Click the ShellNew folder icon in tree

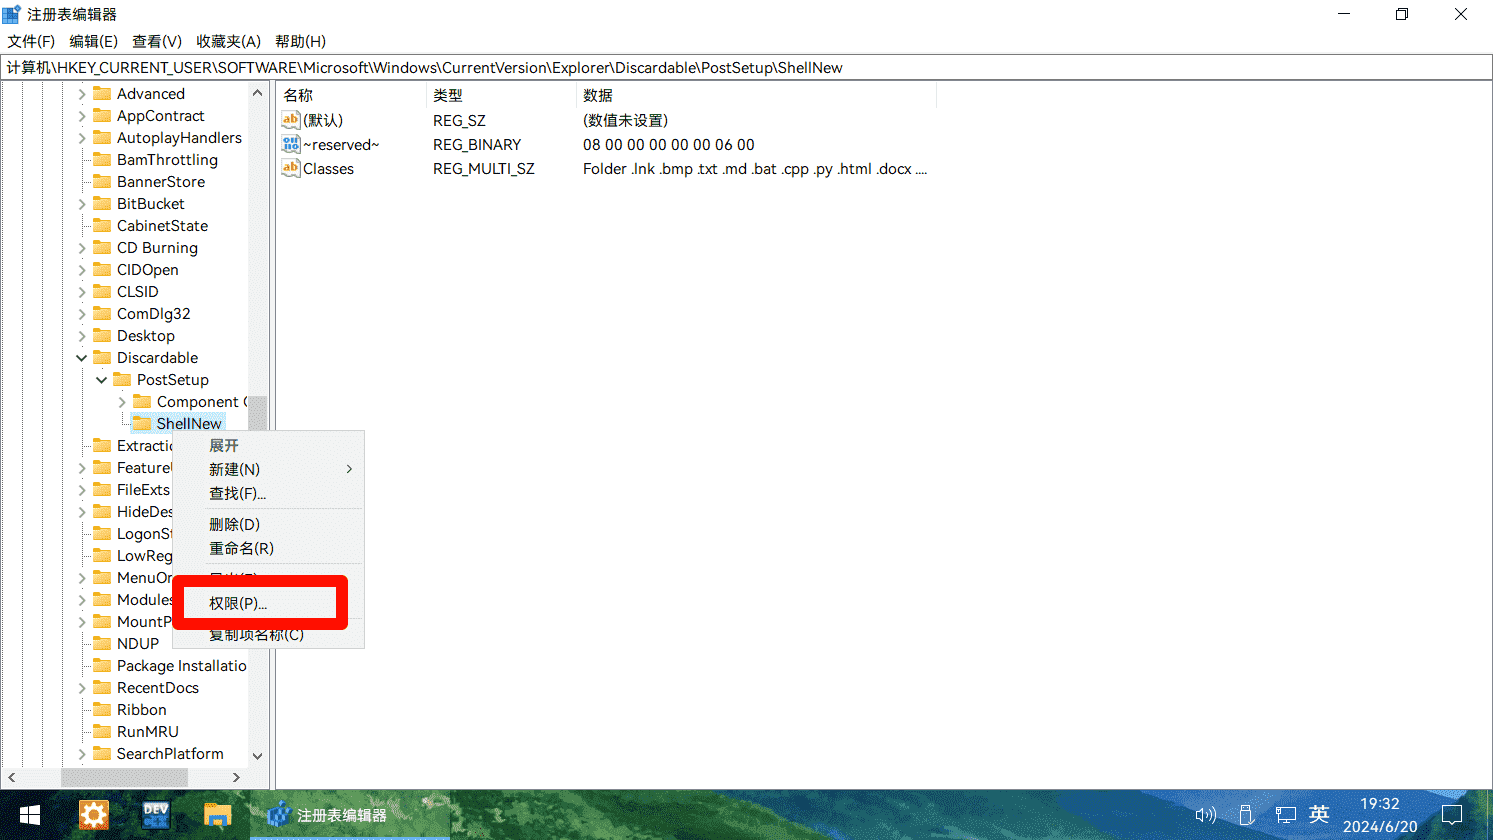point(142,424)
